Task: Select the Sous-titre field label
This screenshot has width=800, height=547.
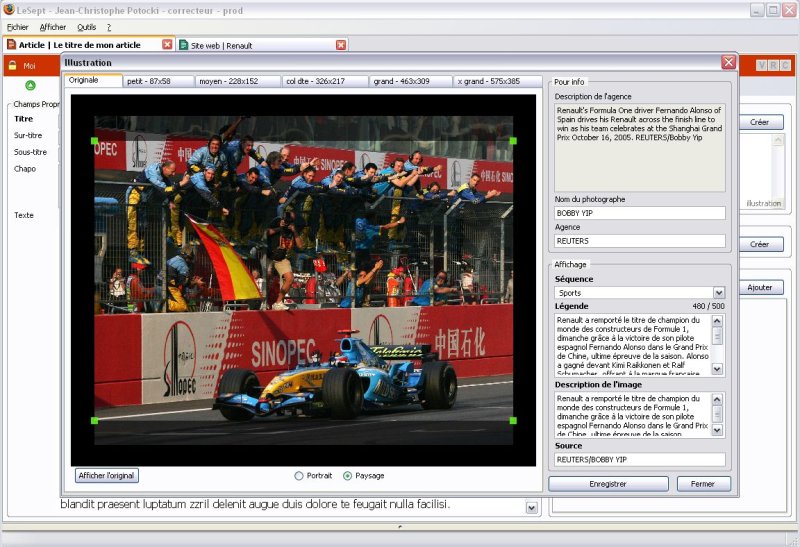Action: pyautogui.click(x=30, y=152)
